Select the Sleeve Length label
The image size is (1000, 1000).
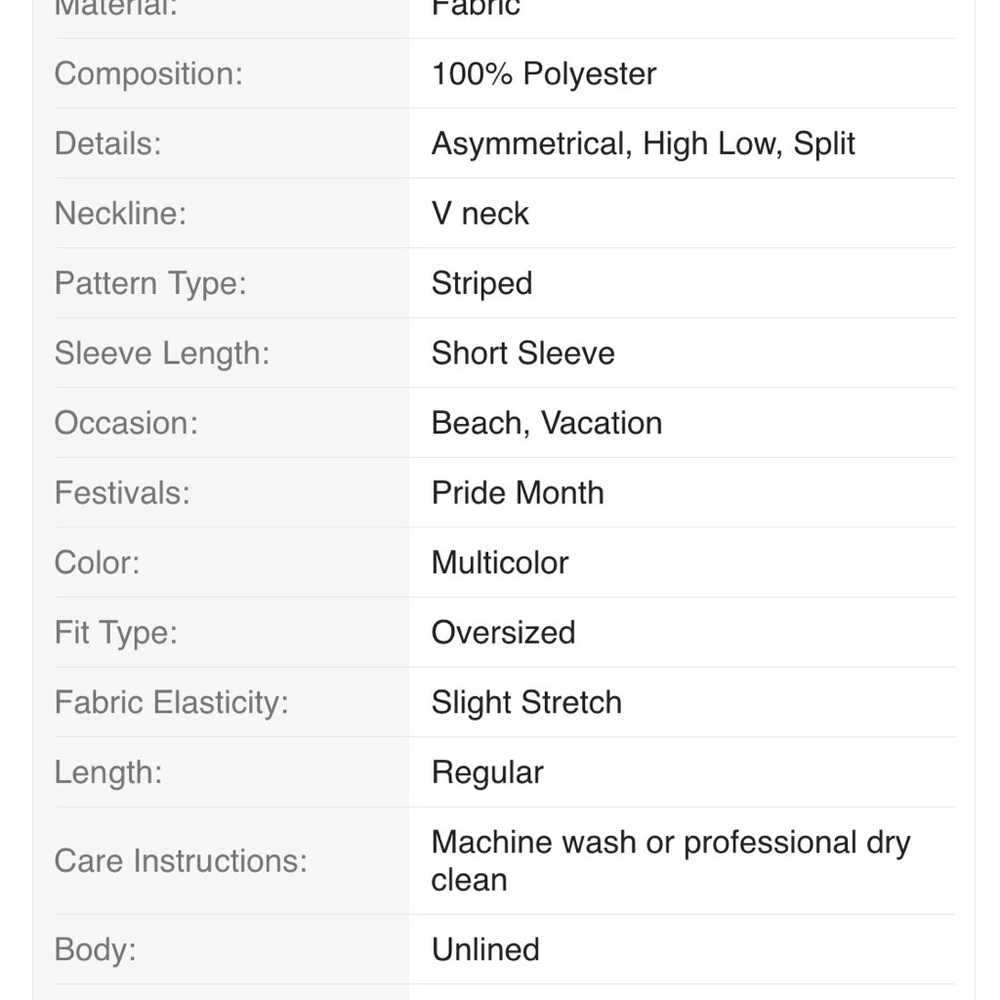[162, 353]
